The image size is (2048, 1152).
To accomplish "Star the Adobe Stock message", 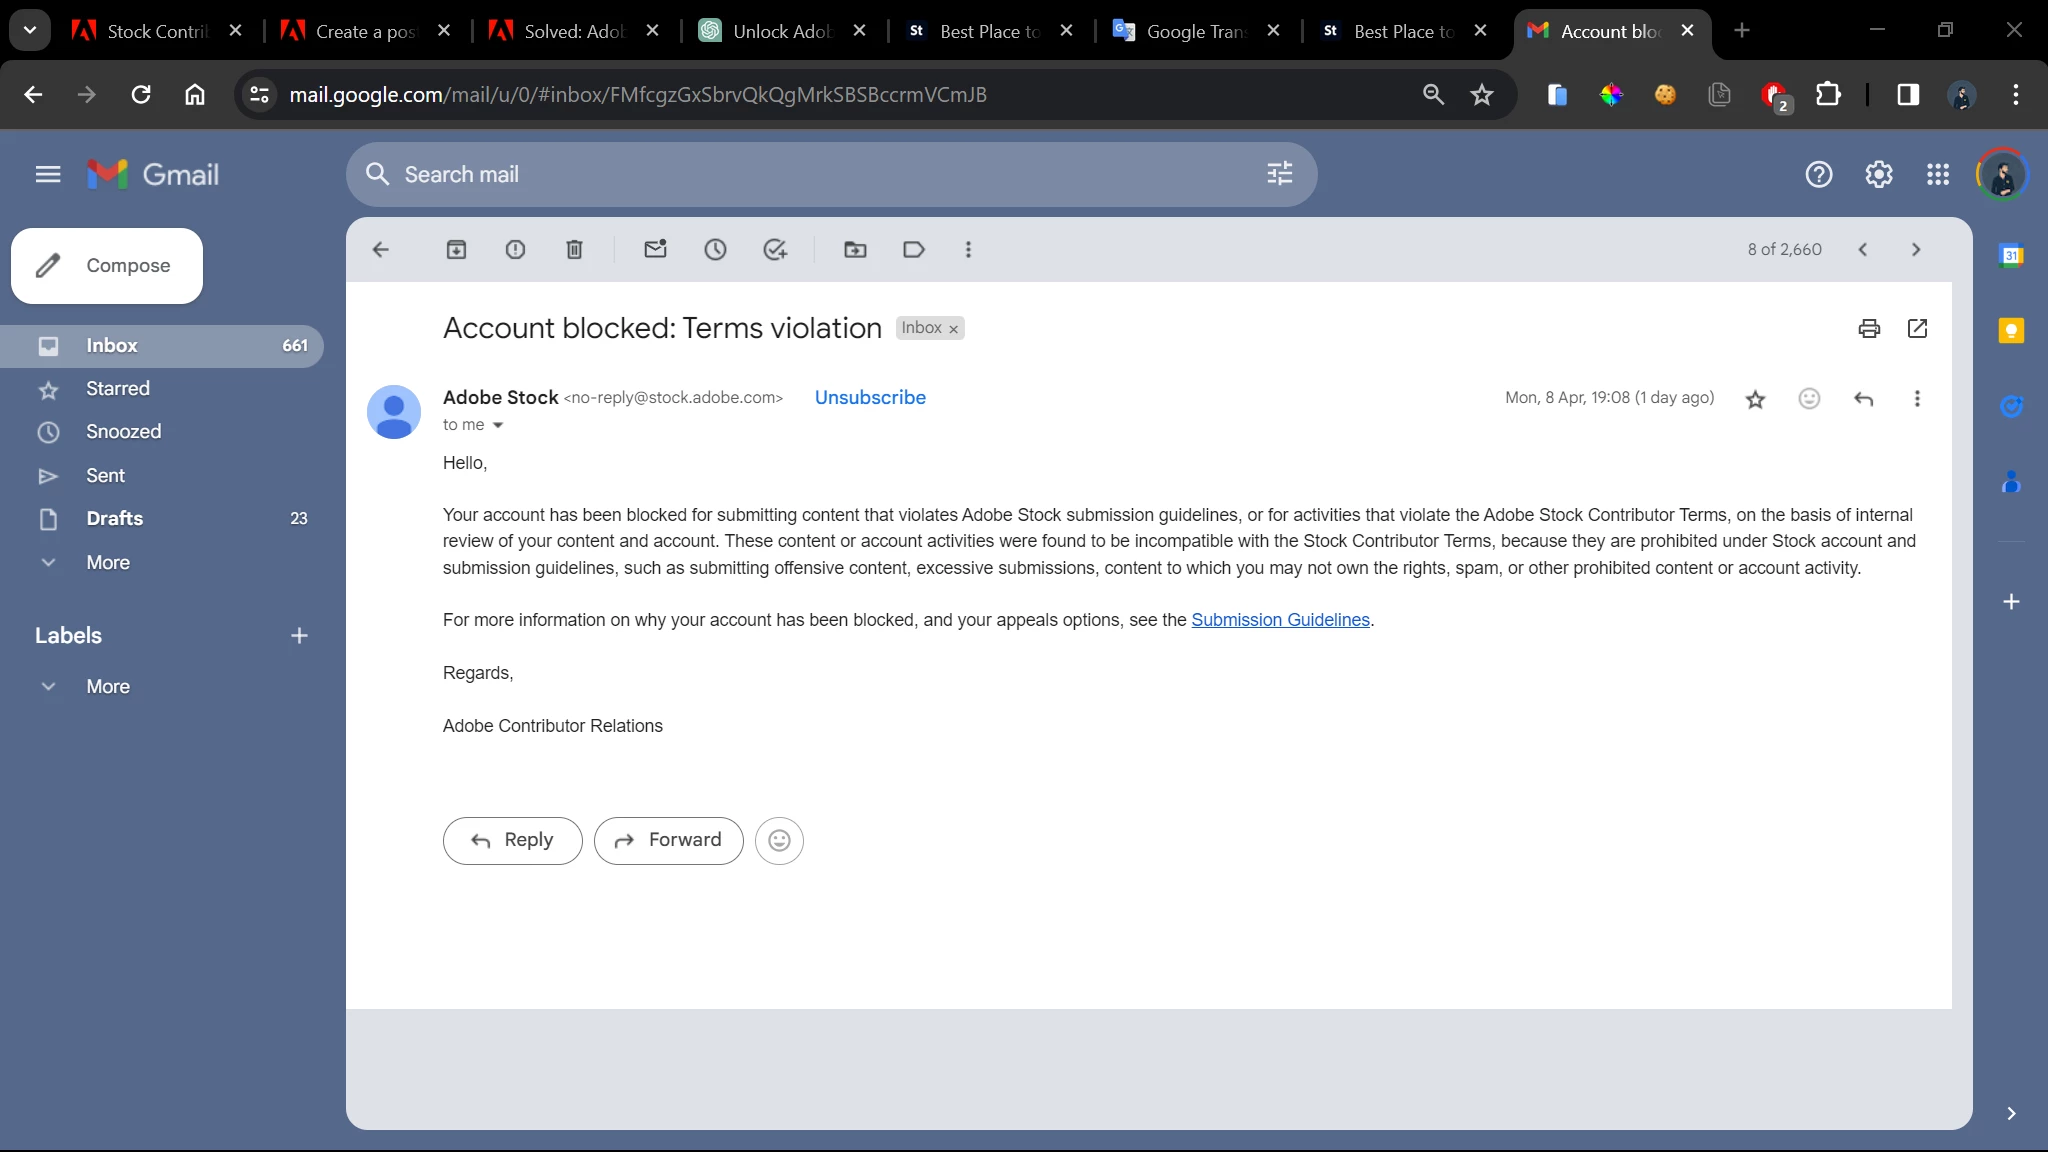I will [1755, 399].
